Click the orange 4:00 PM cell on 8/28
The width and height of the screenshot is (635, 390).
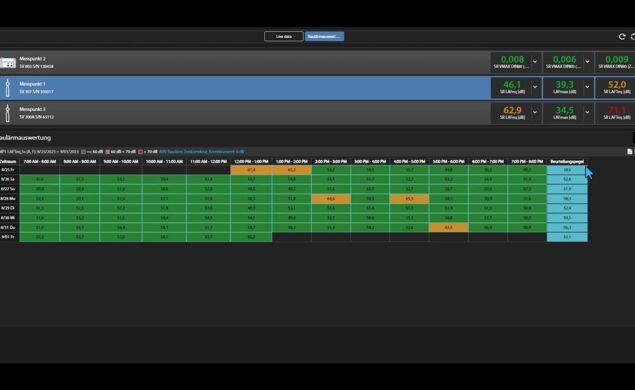(x=409, y=199)
